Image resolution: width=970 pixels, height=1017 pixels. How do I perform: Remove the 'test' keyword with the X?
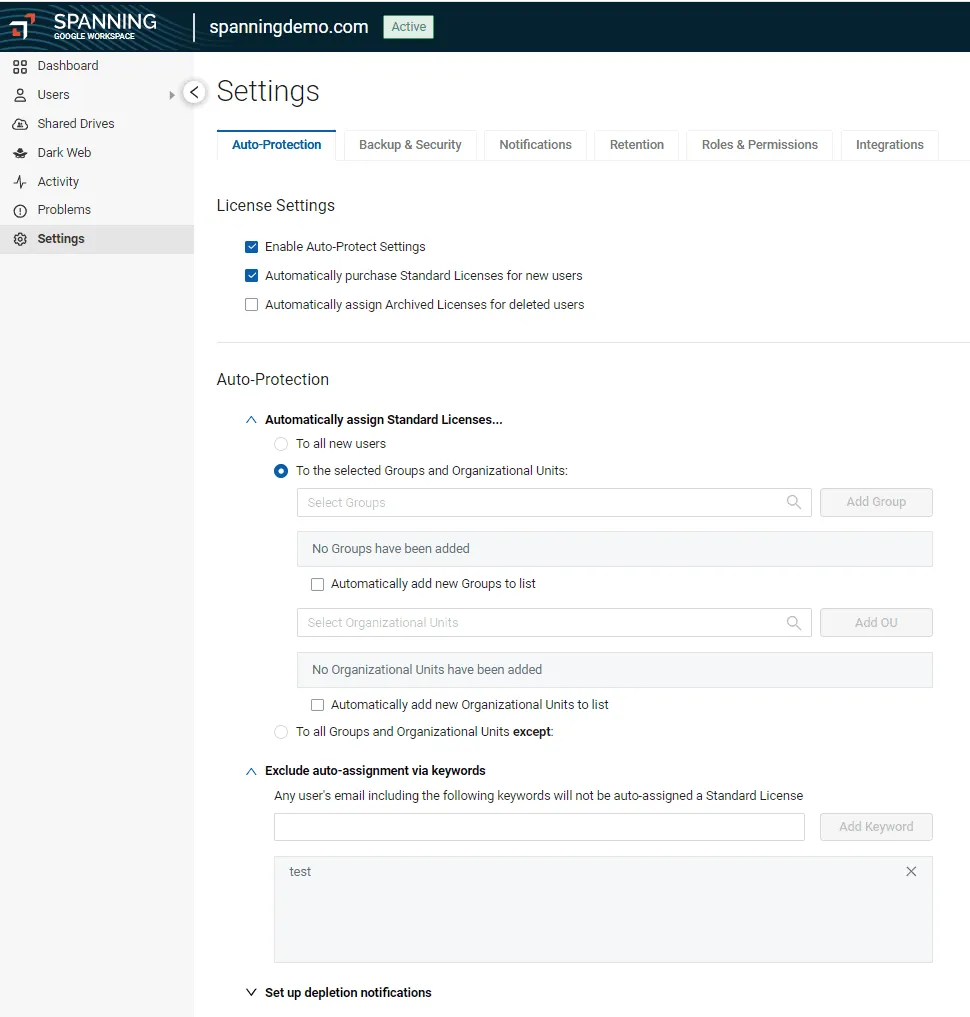(911, 871)
